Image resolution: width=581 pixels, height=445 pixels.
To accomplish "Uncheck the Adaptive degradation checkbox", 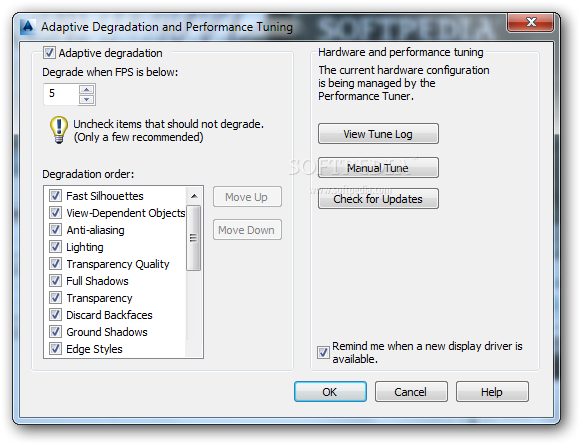I will [49, 53].
